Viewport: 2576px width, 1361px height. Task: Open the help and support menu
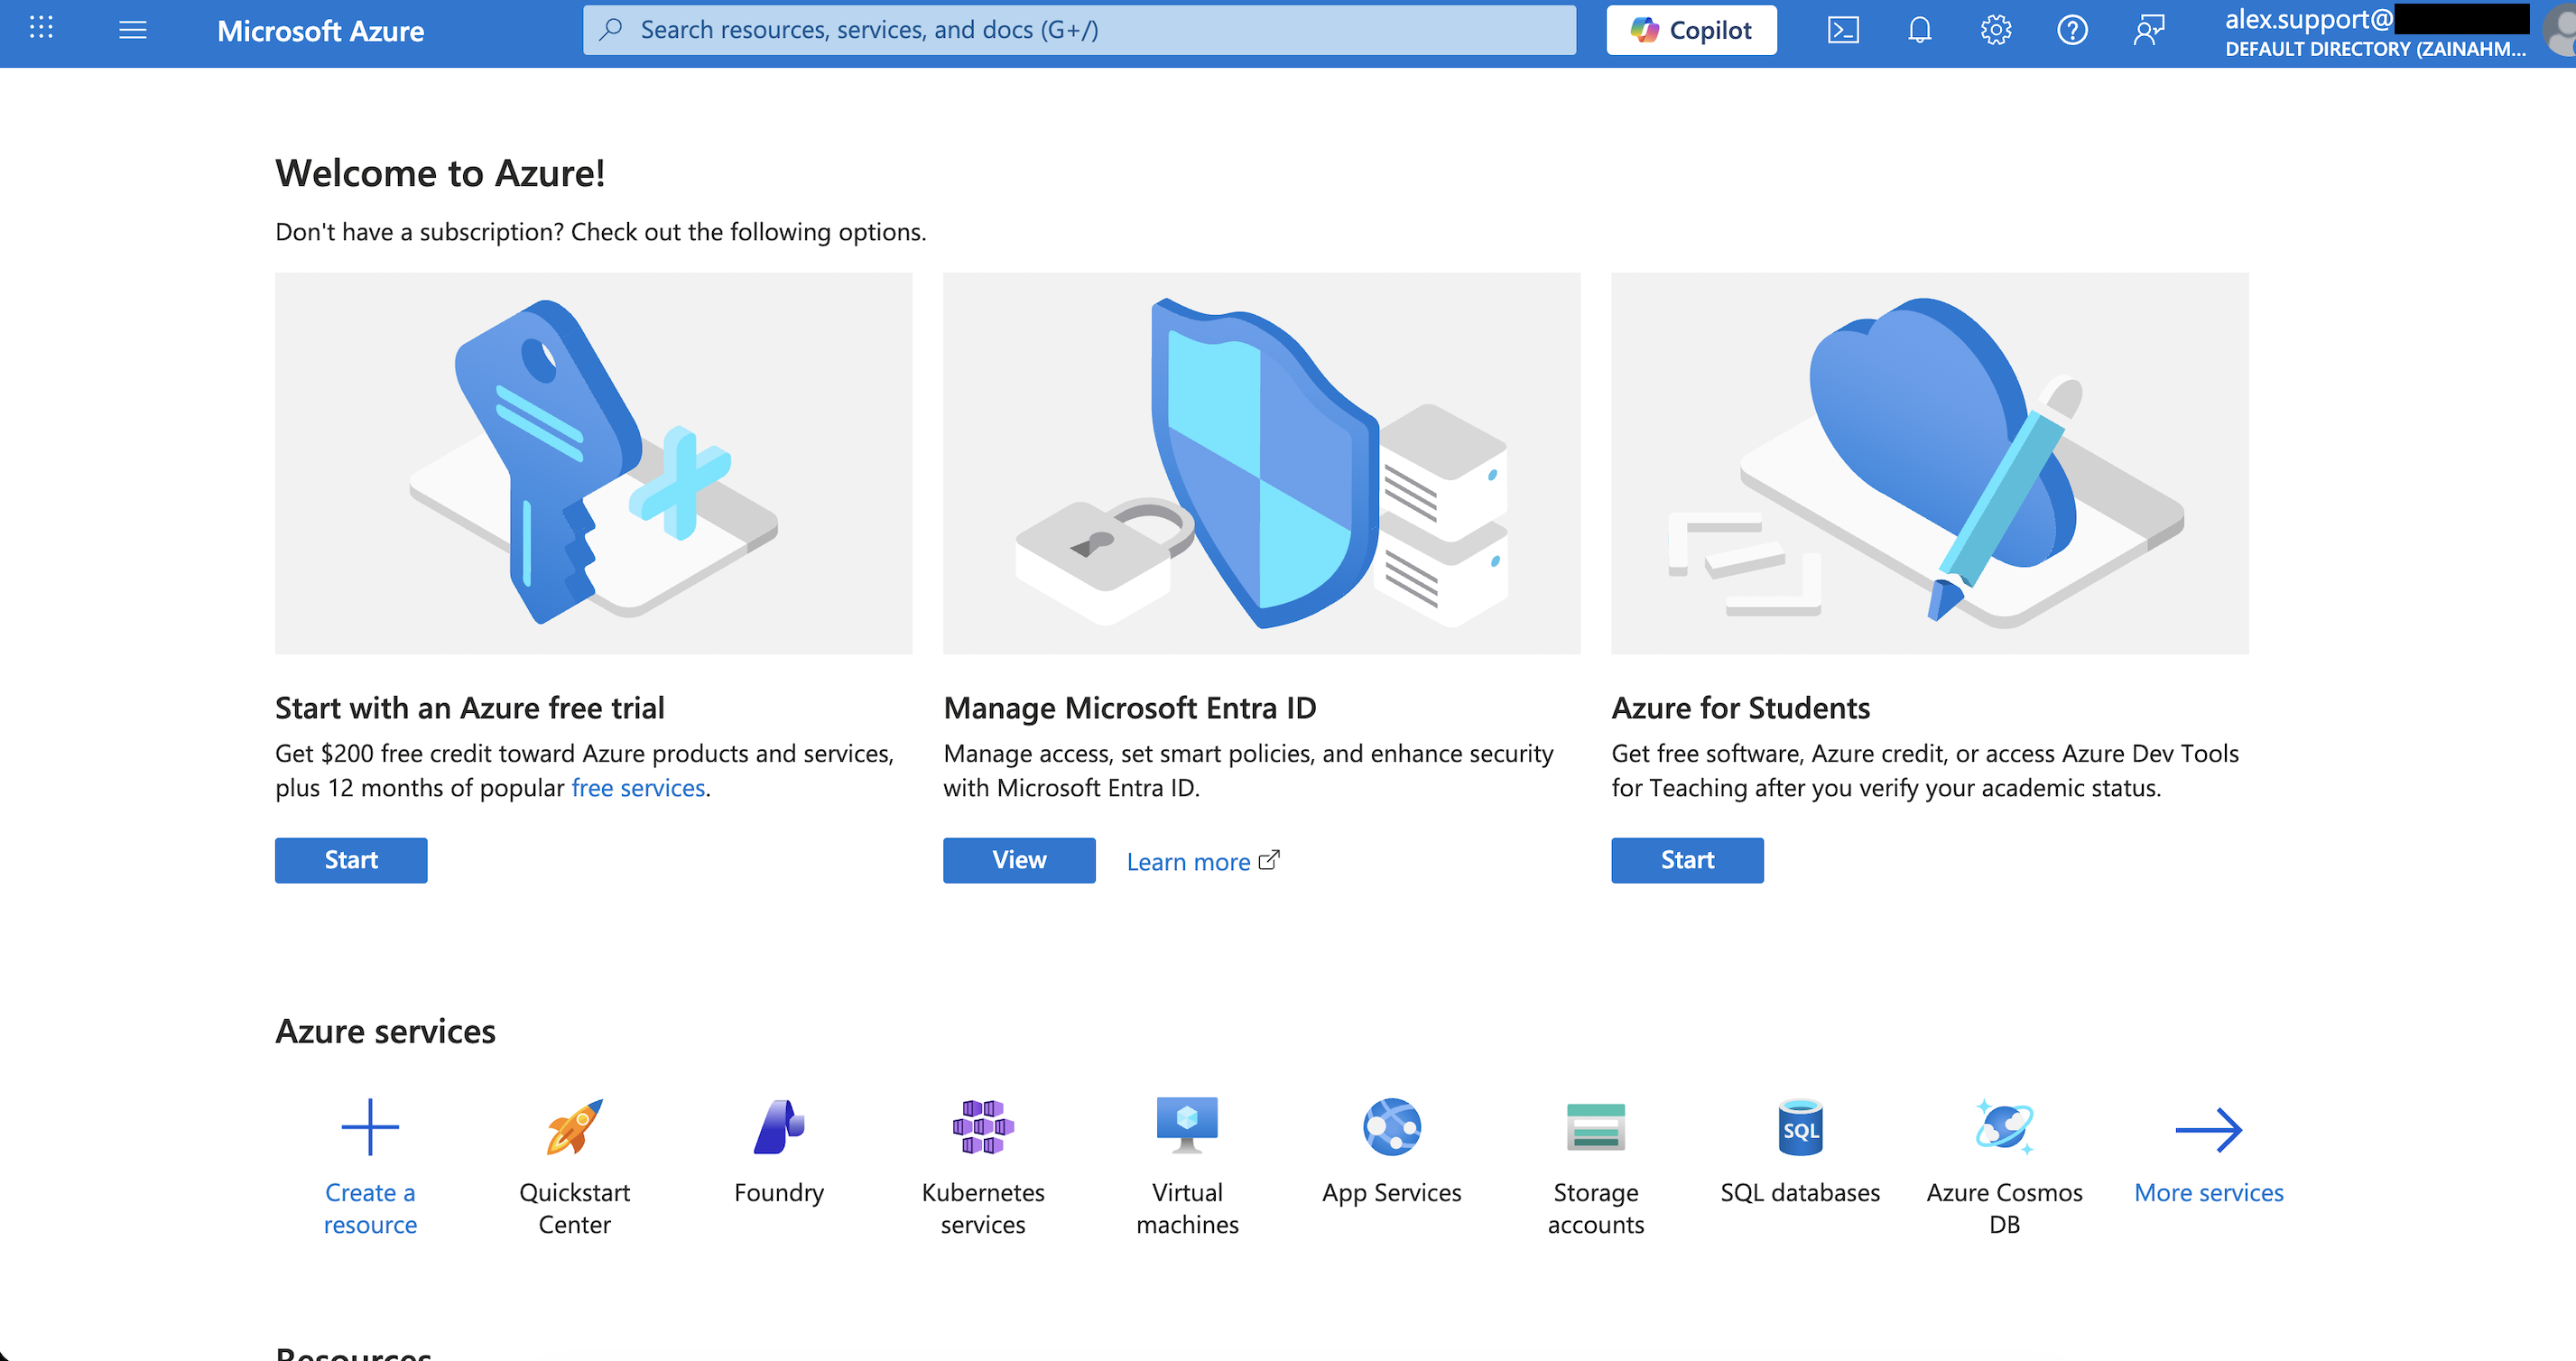pyautogui.click(x=2072, y=29)
